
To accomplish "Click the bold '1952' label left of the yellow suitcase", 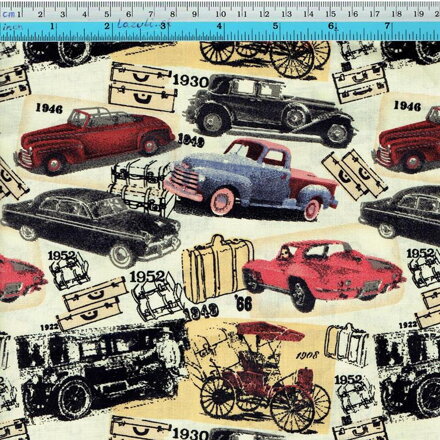I will click(x=147, y=276).
